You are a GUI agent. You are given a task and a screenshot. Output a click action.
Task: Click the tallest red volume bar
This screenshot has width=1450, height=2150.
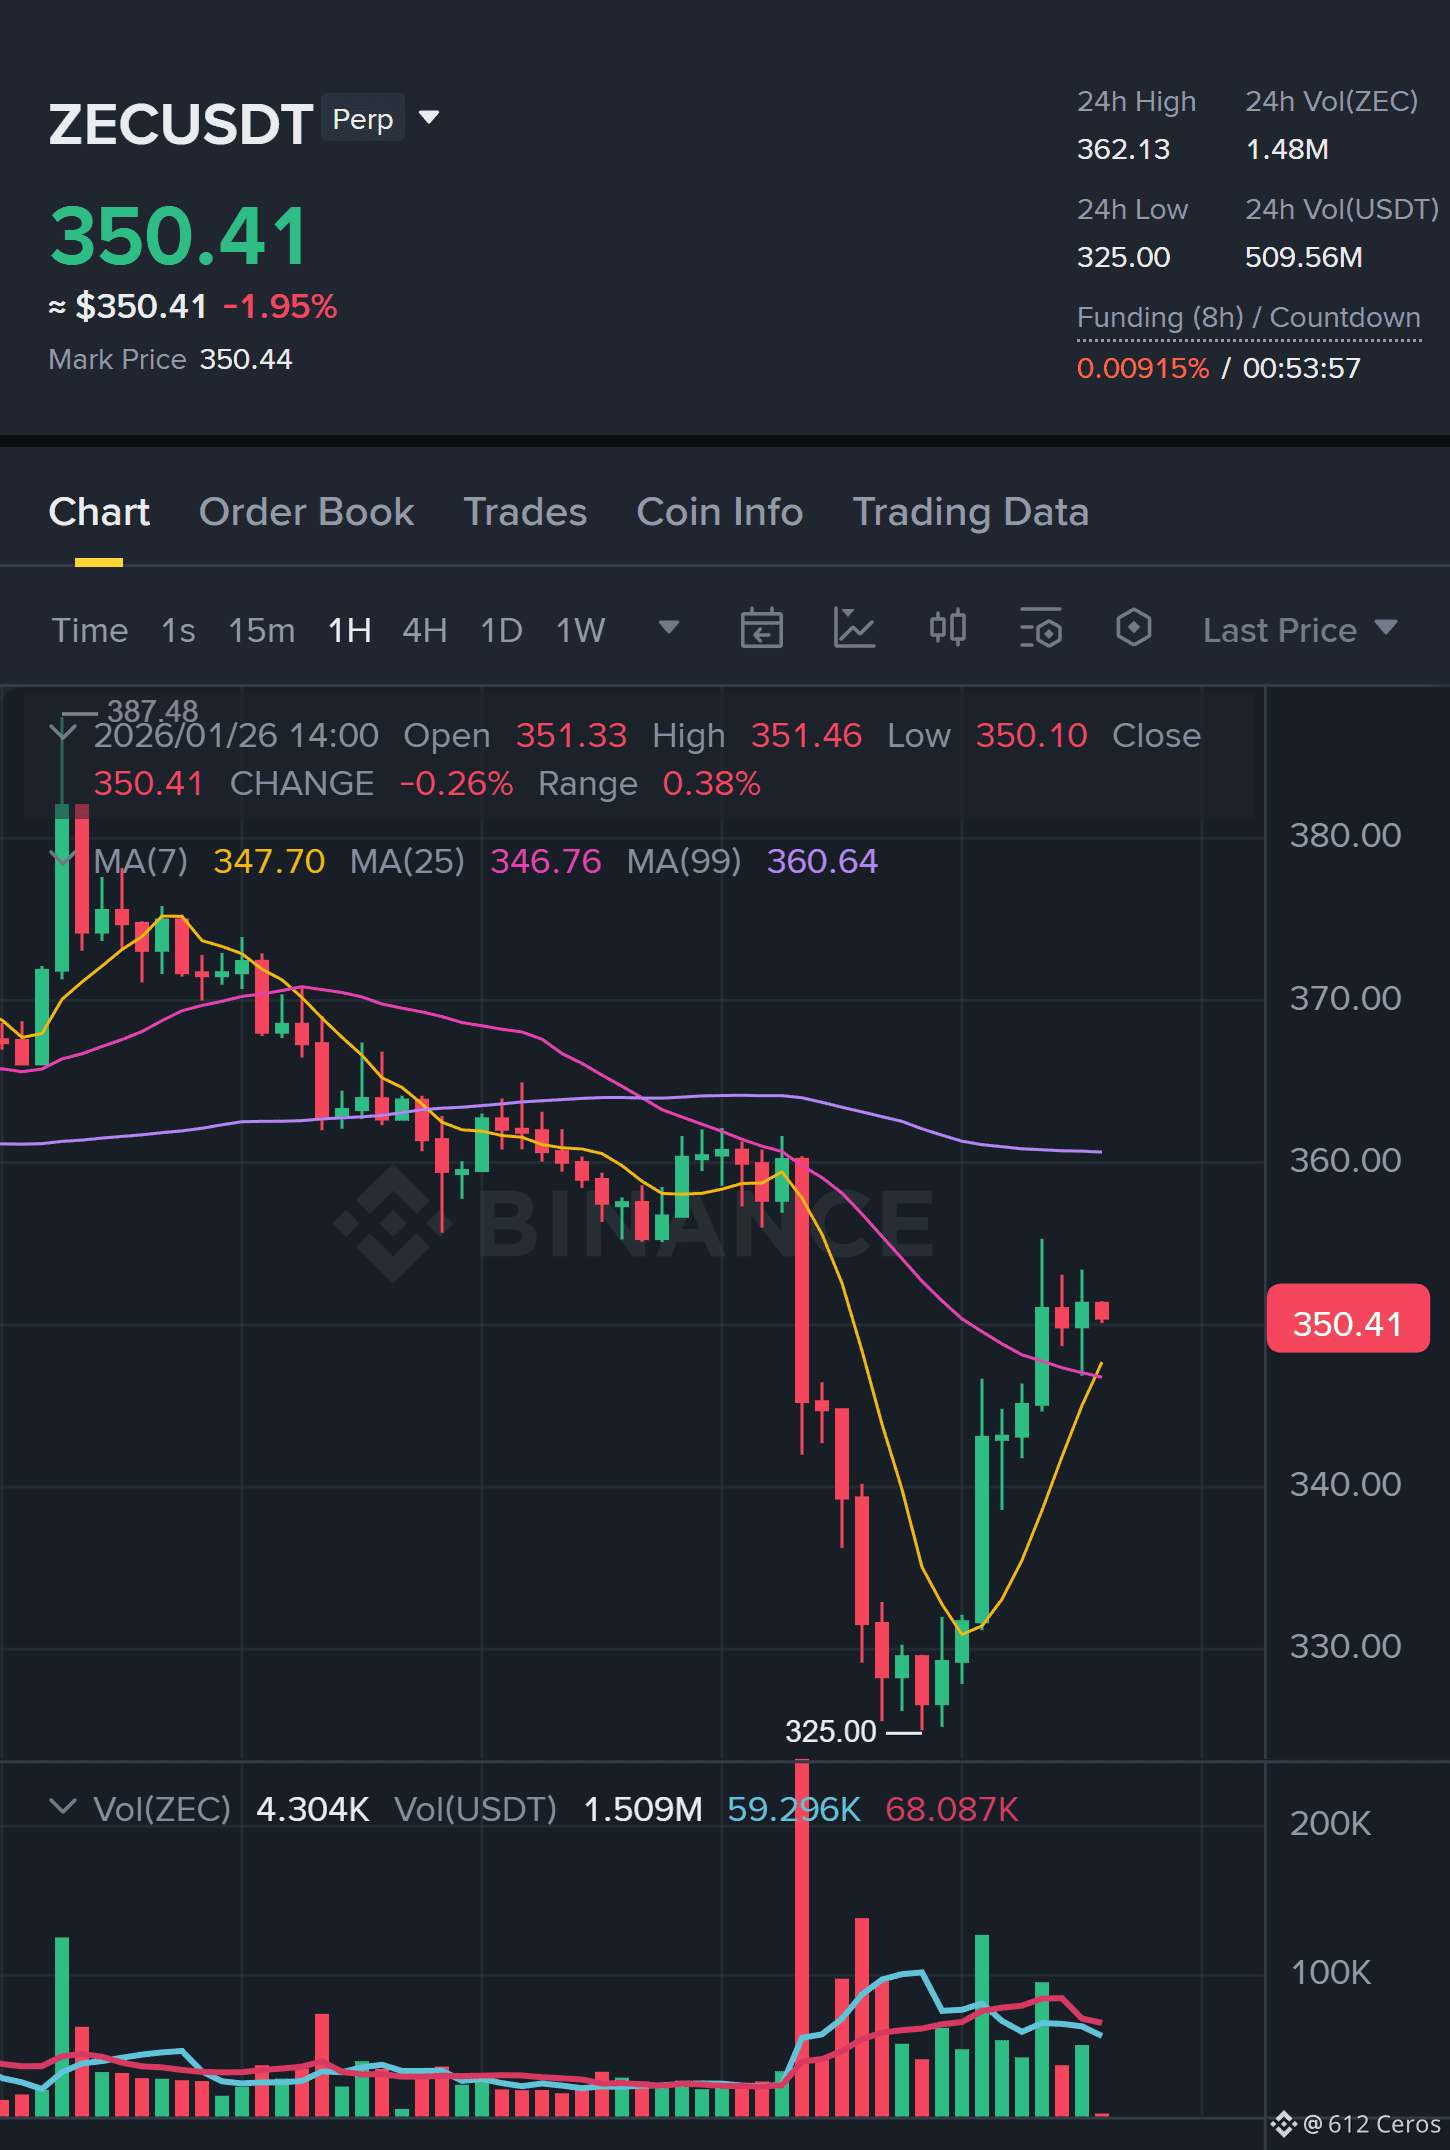[x=802, y=1938]
